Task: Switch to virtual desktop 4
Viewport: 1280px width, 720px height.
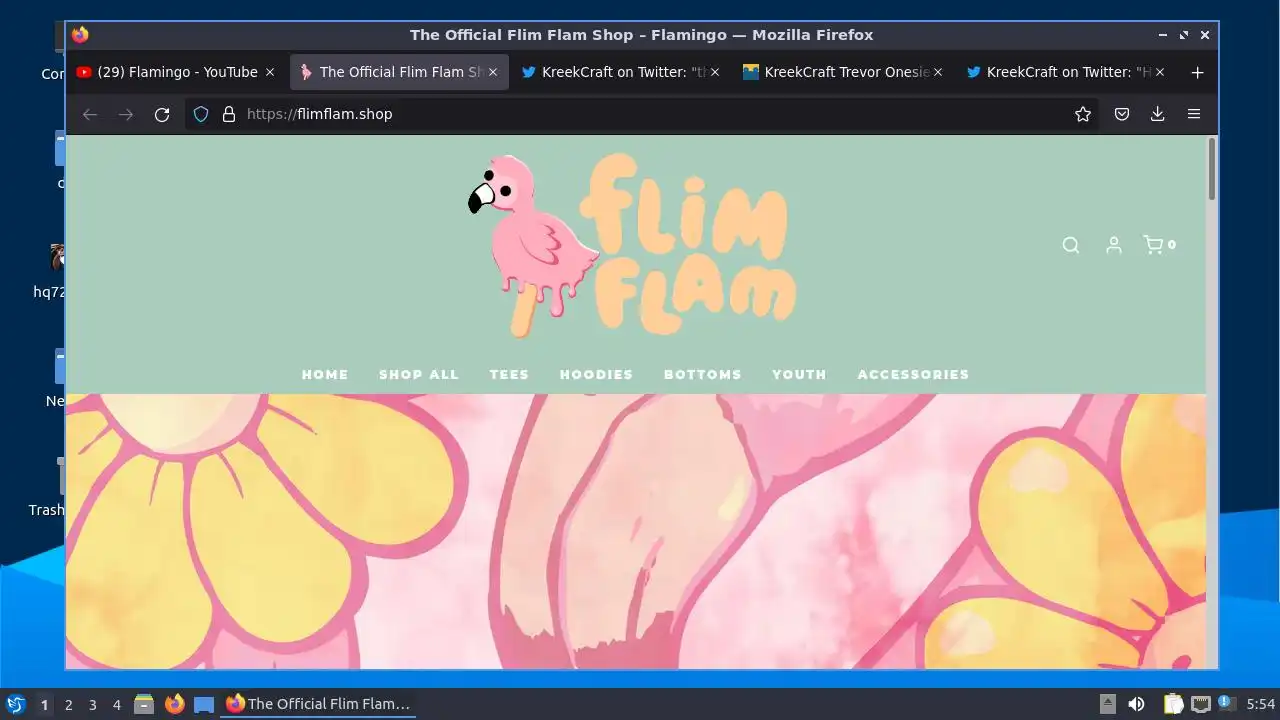Action: [x=116, y=704]
